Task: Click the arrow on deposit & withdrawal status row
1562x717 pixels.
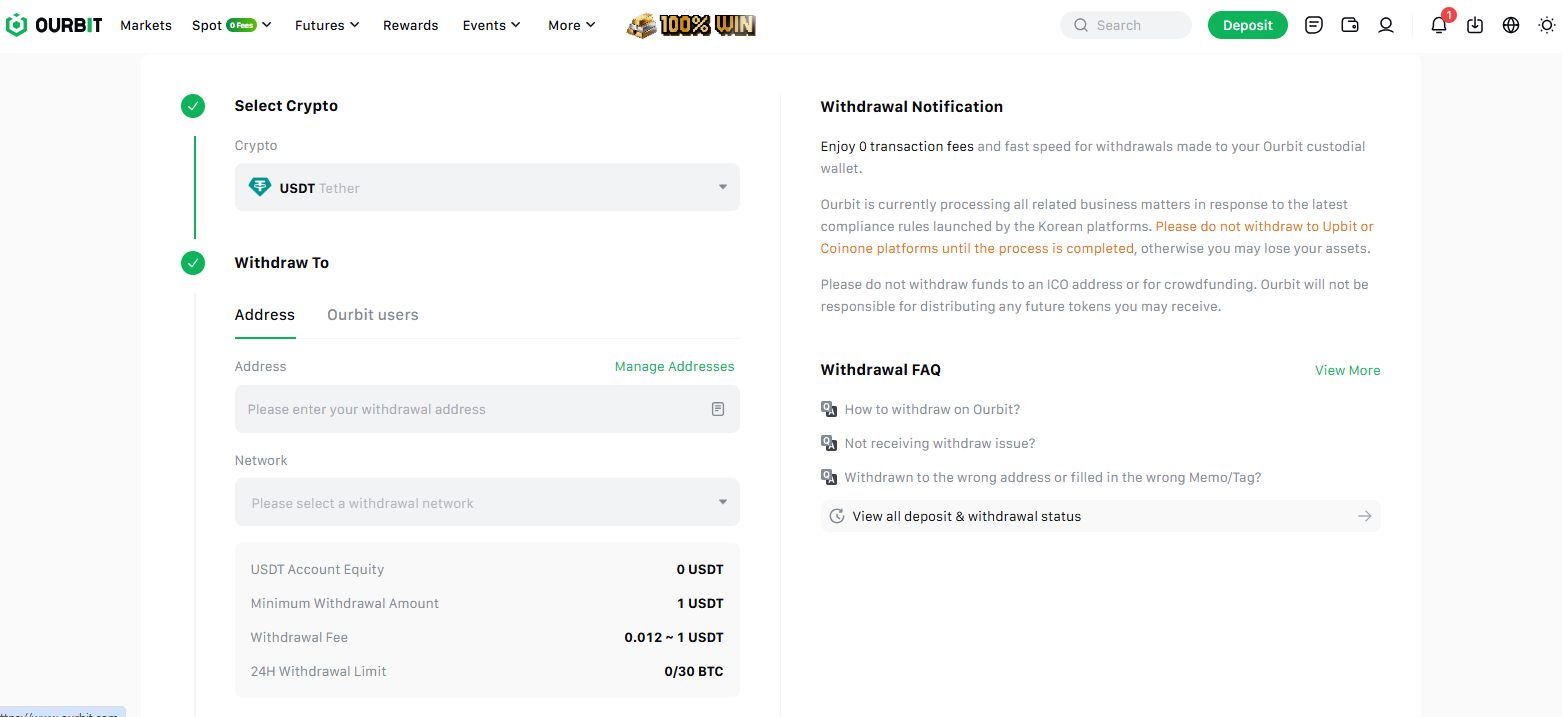Action: (x=1364, y=516)
